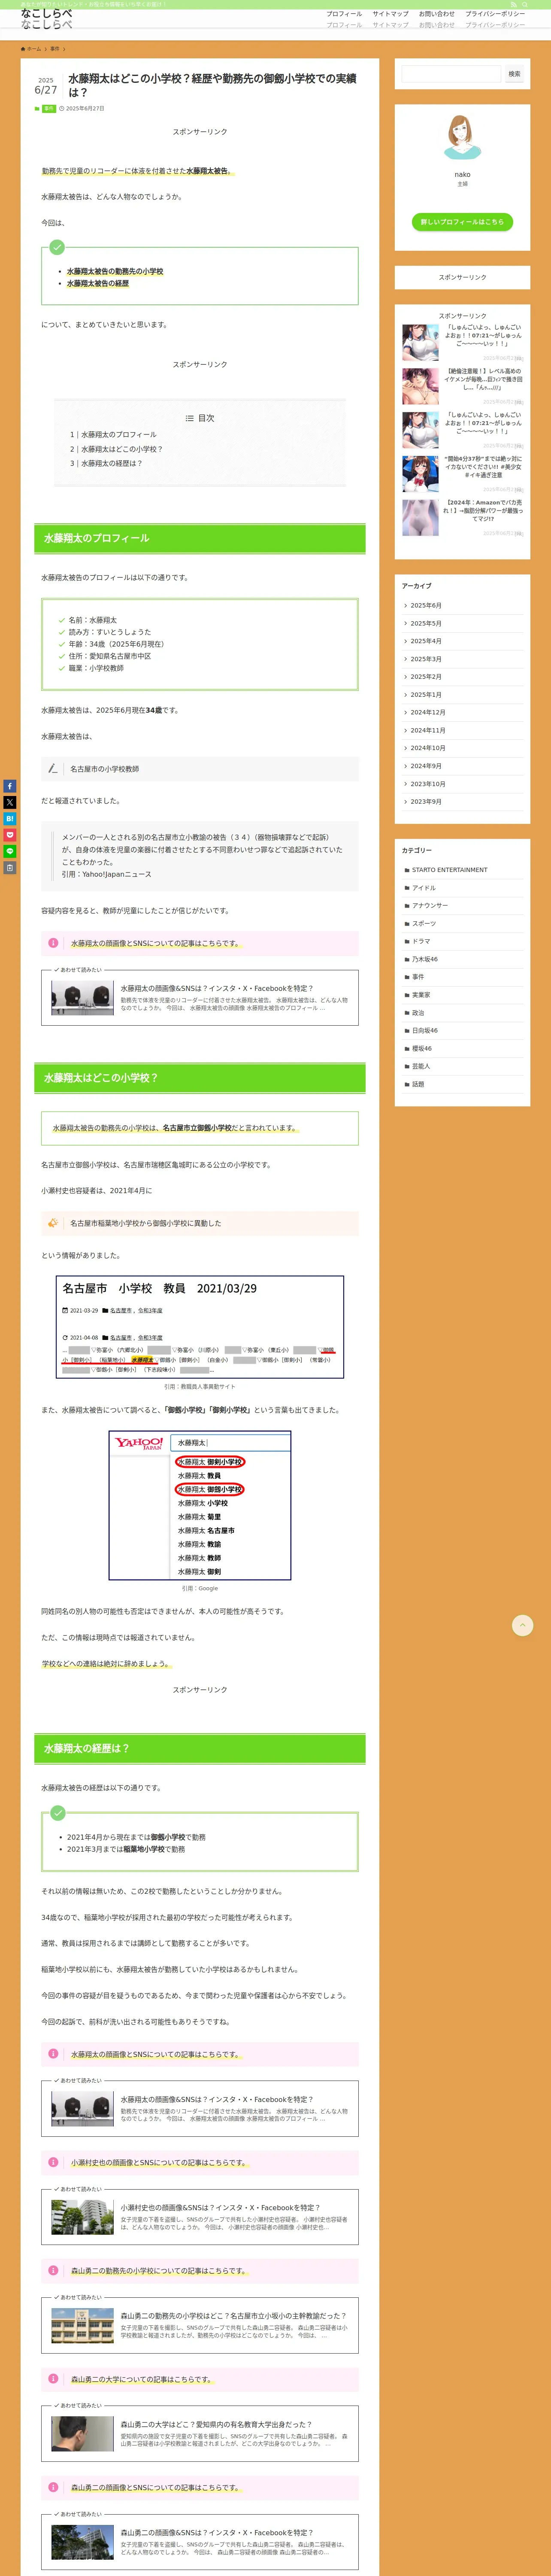Screen dimensions: 551x2576
Task: Click 詳しいプロフィールはこちら button
Action: [x=462, y=222]
